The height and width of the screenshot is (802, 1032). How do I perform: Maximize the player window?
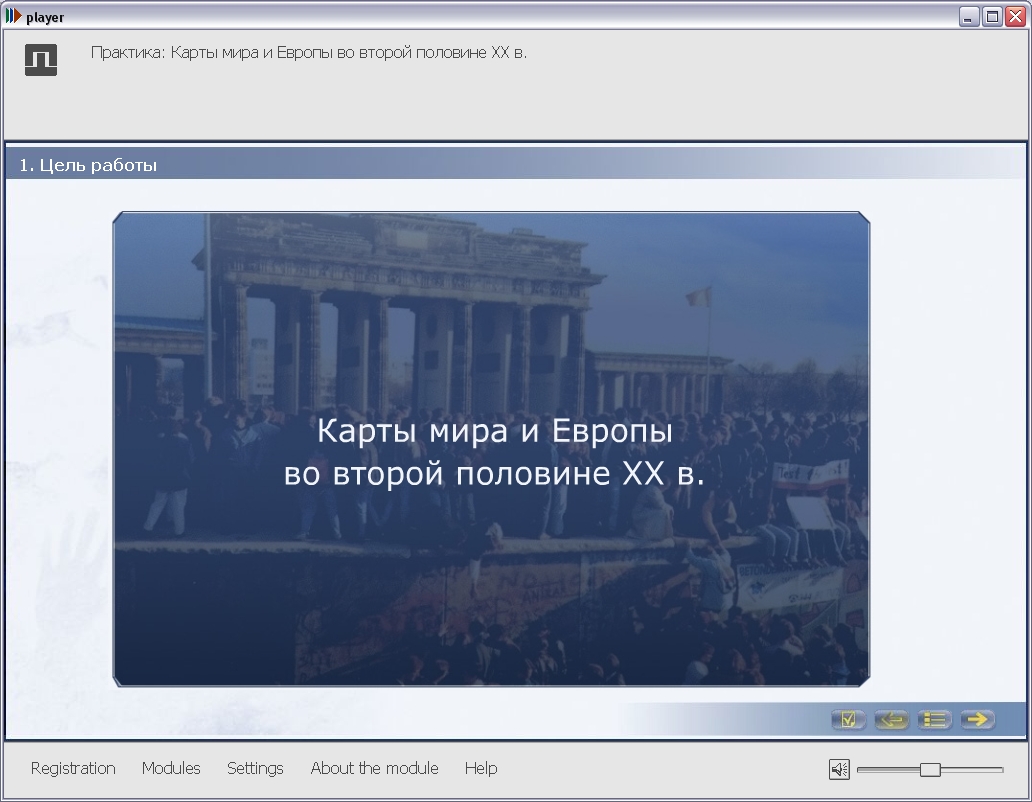(x=992, y=16)
